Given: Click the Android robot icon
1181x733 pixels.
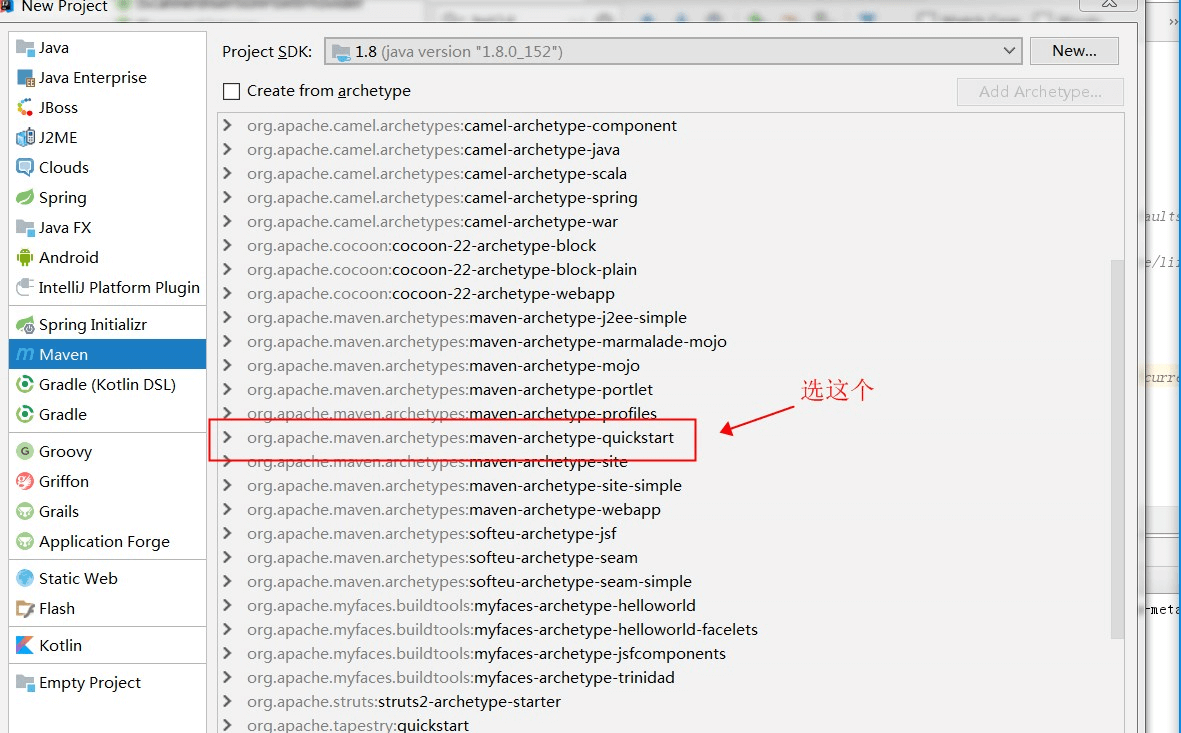Looking at the screenshot, I should click(25, 258).
